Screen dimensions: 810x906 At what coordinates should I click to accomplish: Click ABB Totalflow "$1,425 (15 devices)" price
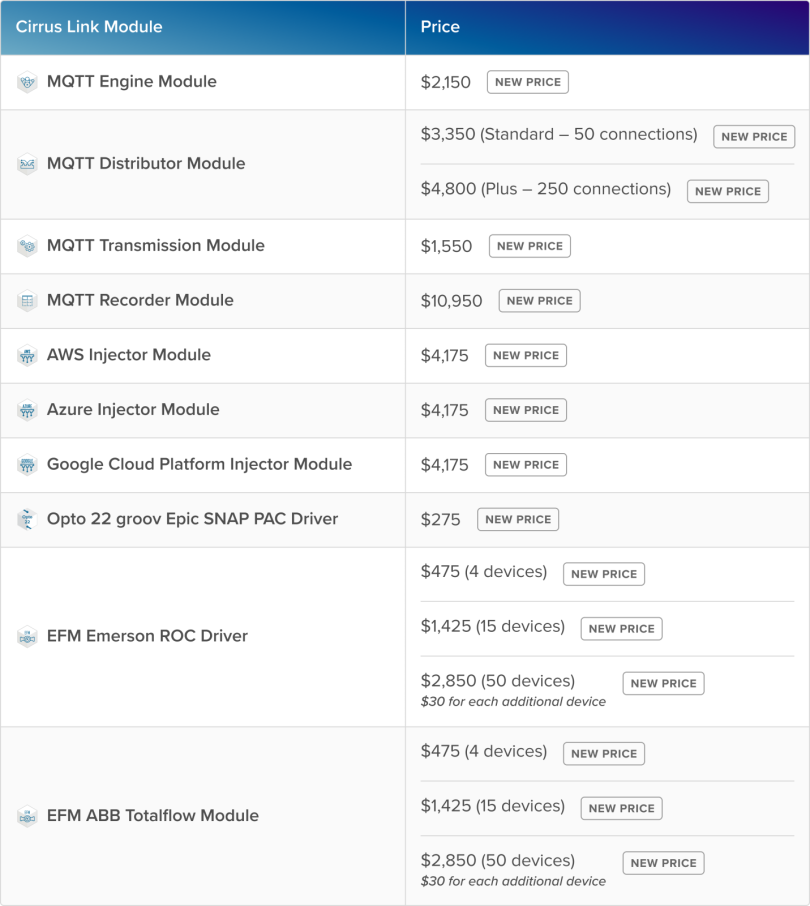point(493,806)
